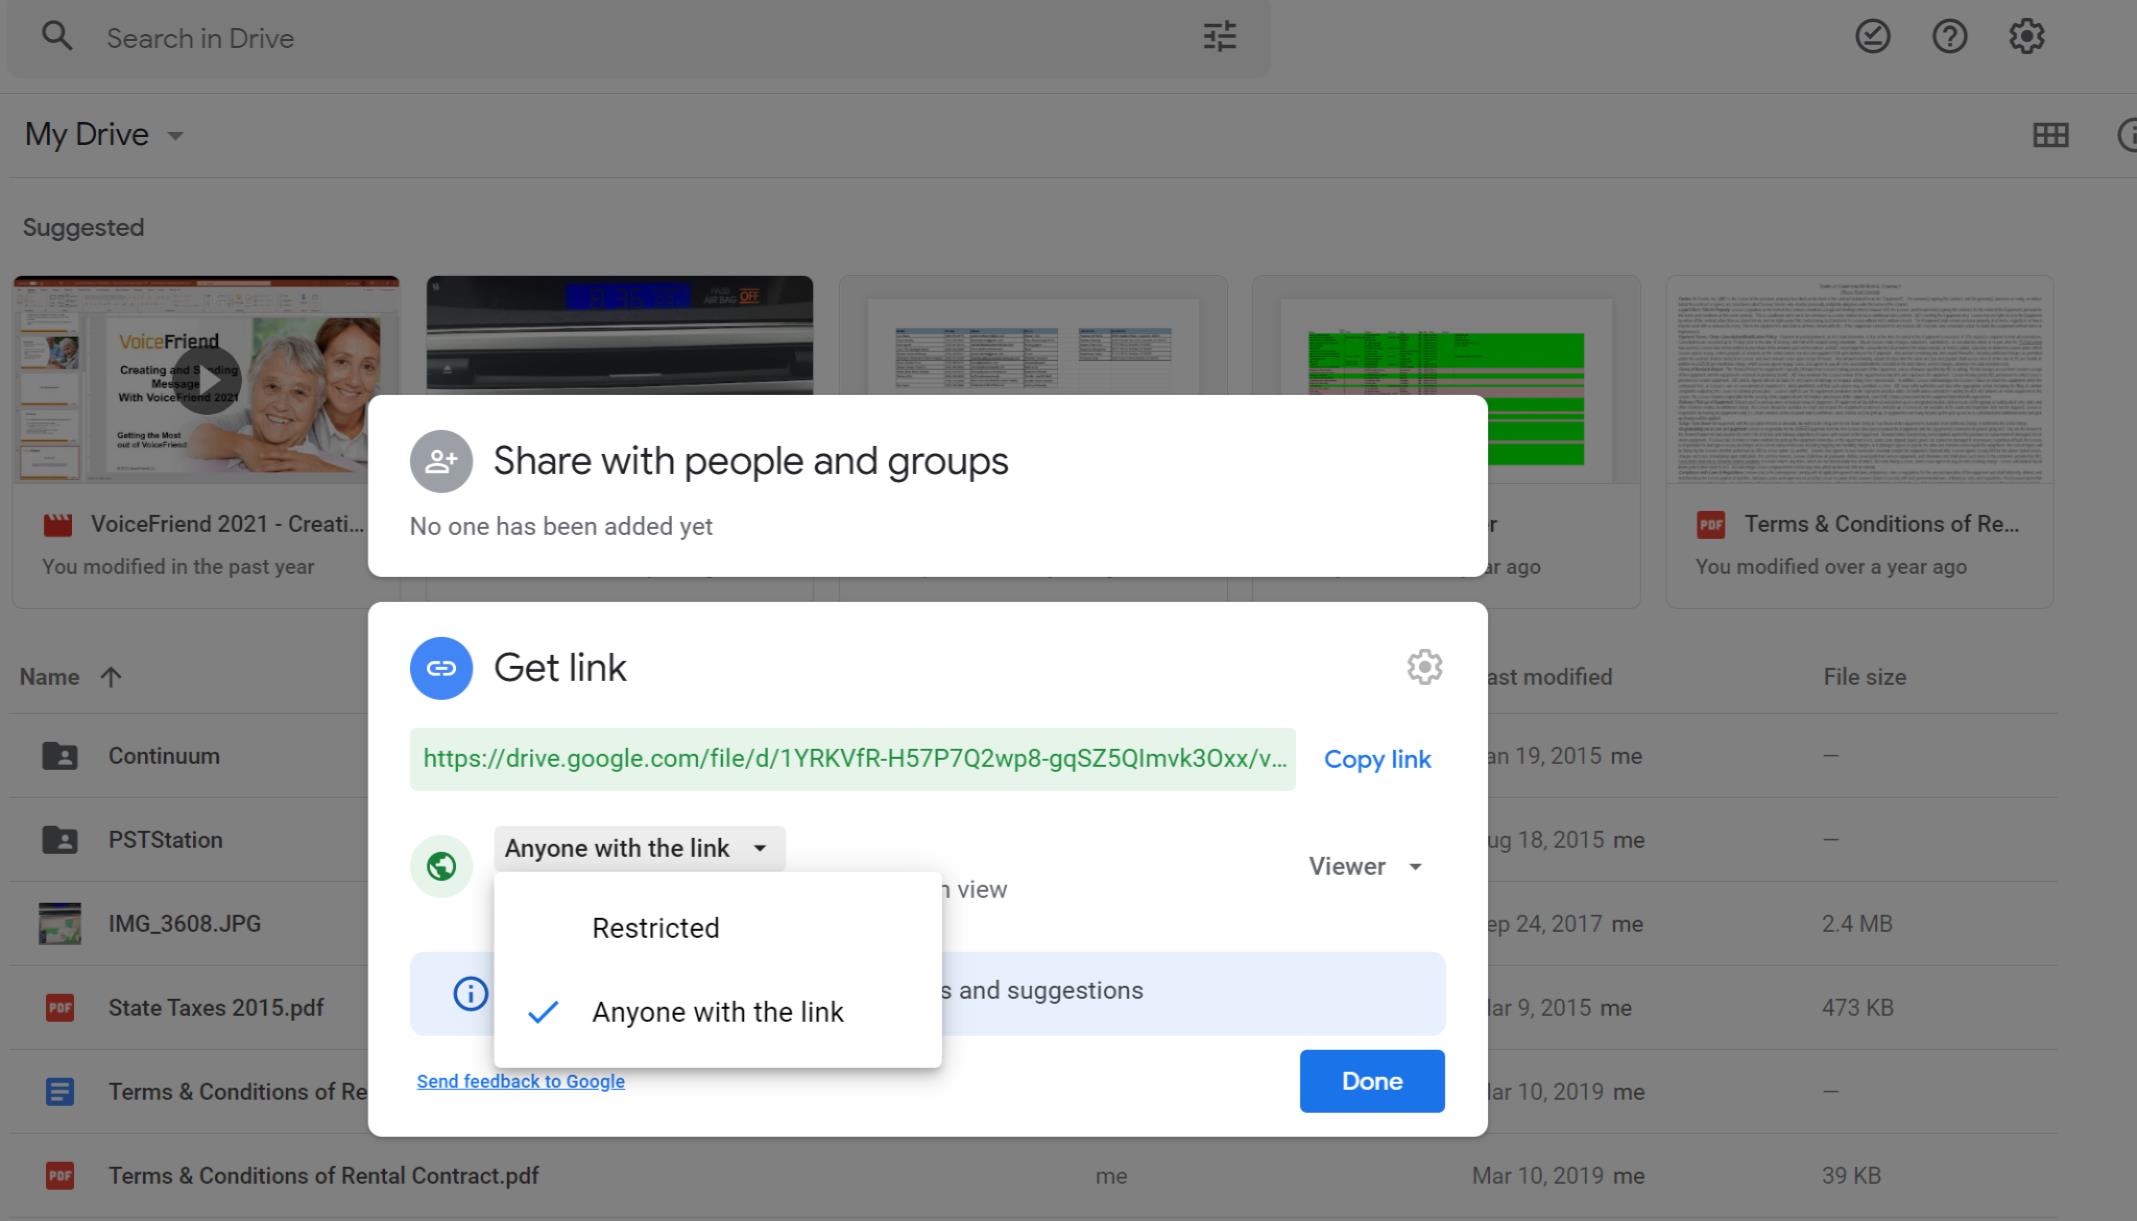Select Anyone with the link option
Image resolution: width=2137 pixels, height=1221 pixels.
[x=718, y=1012]
